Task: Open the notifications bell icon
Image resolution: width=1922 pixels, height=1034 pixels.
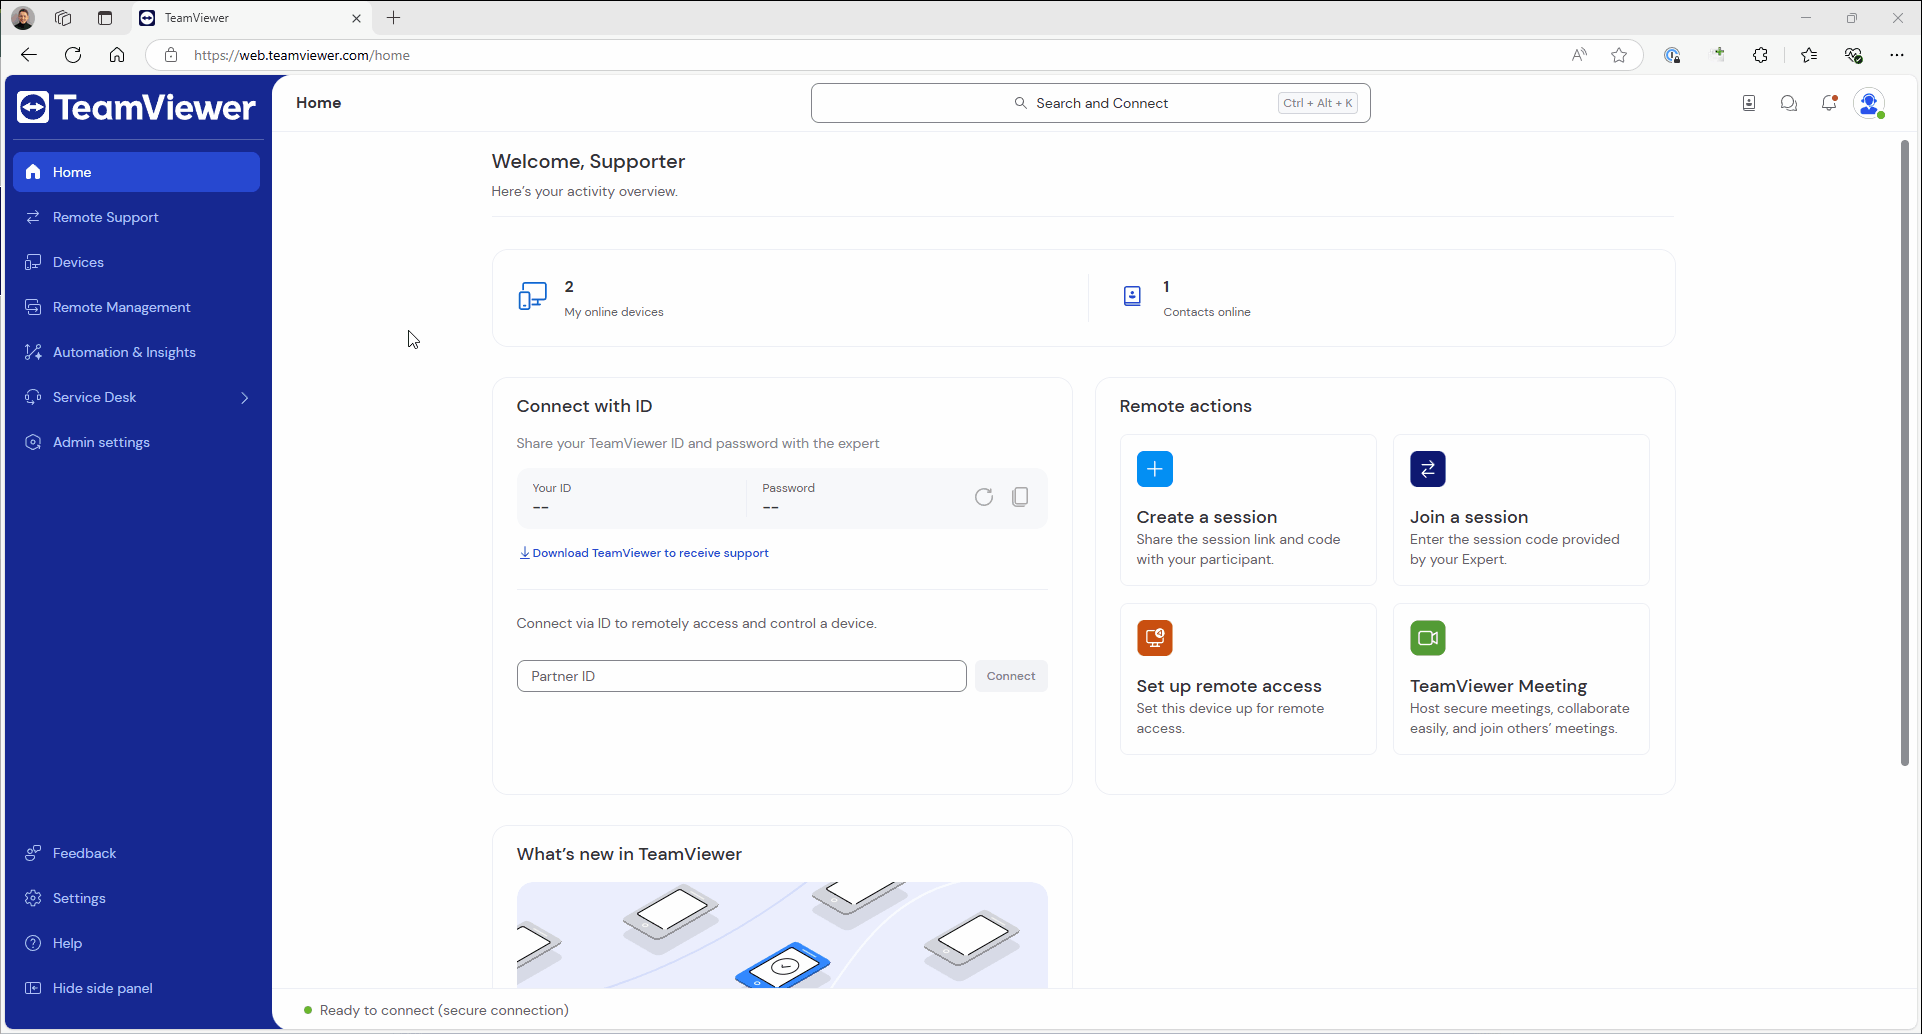Action: click(1829, 103)
